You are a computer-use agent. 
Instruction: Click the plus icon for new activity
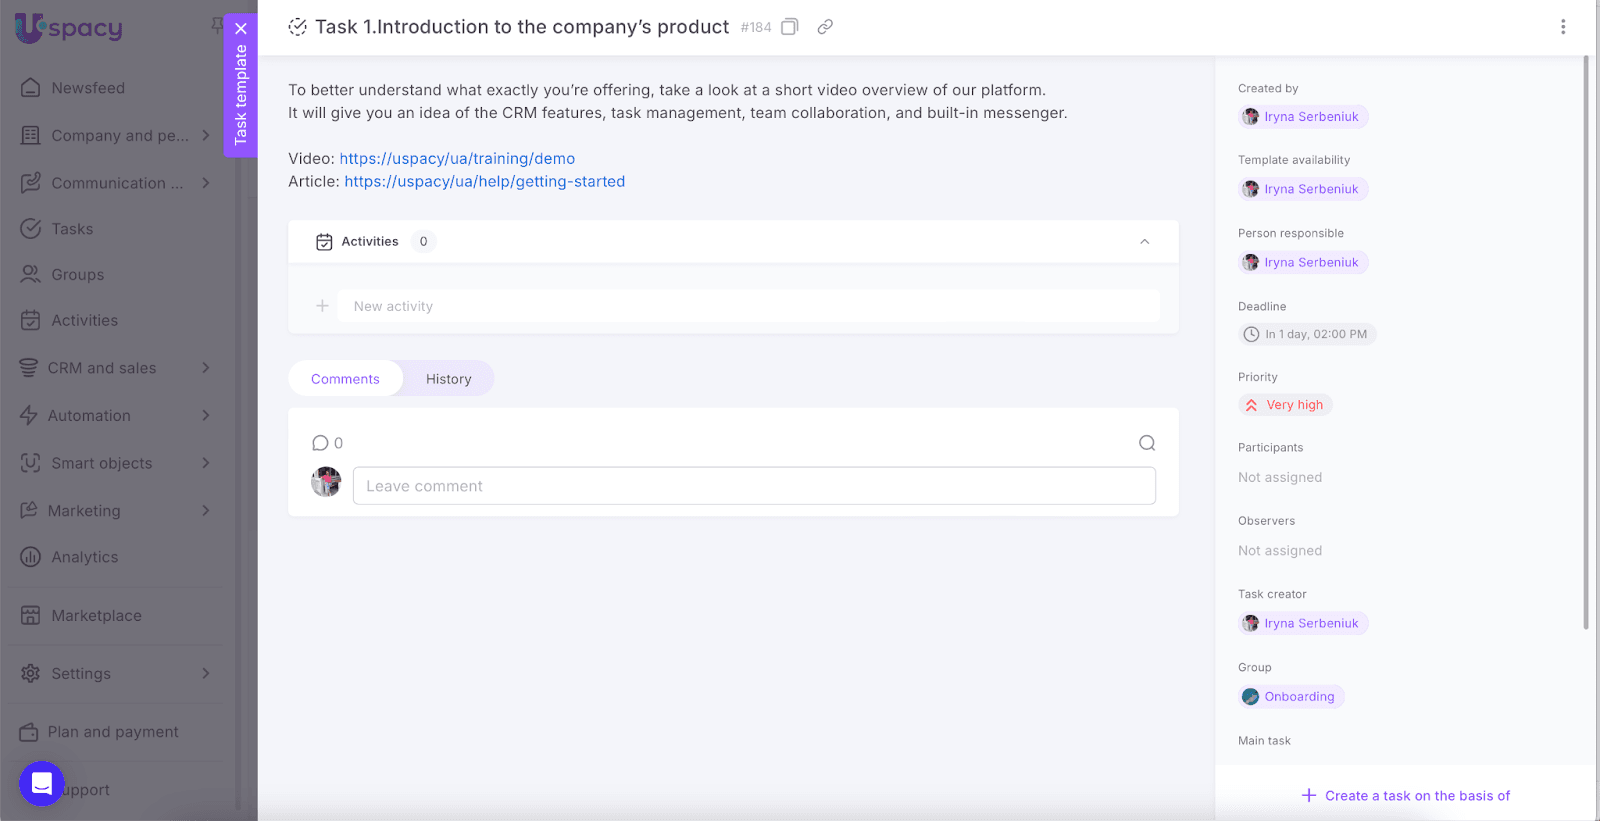322,306
